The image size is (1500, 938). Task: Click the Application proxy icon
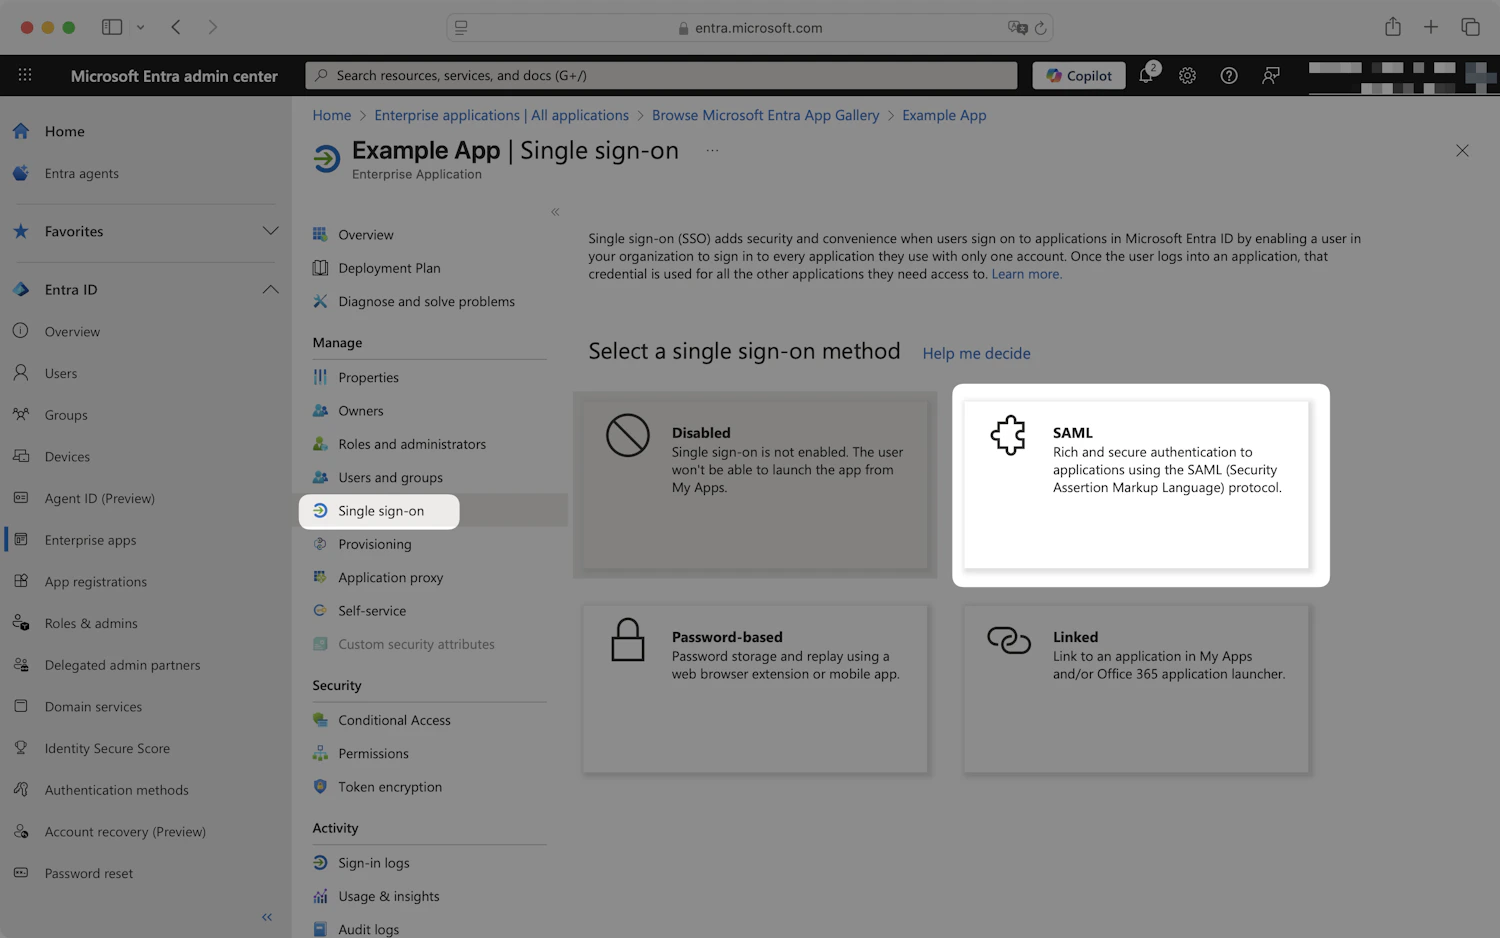[320, 577]
